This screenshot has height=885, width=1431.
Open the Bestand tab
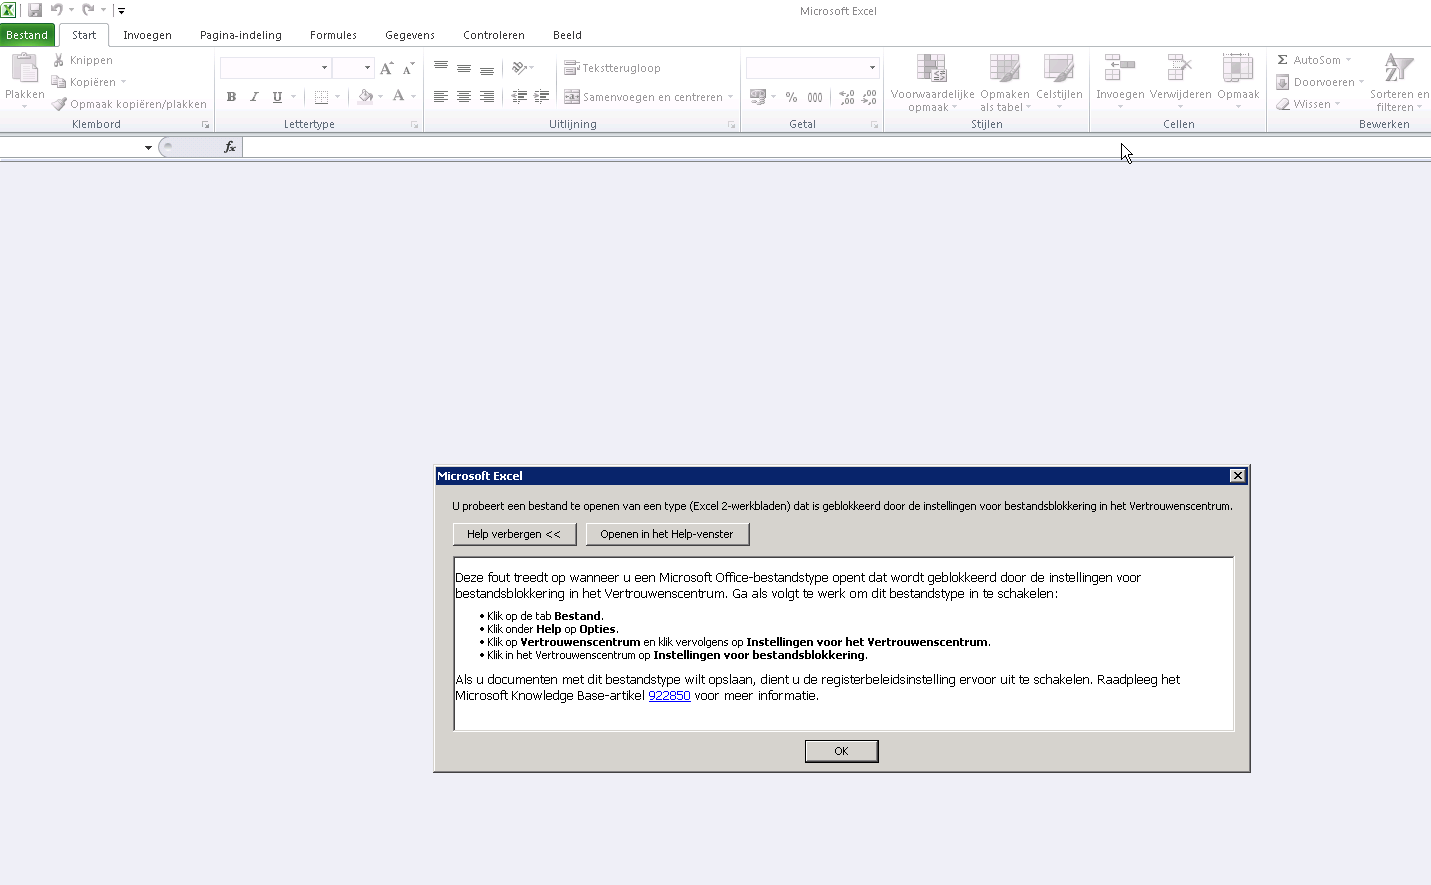(27, 35)
